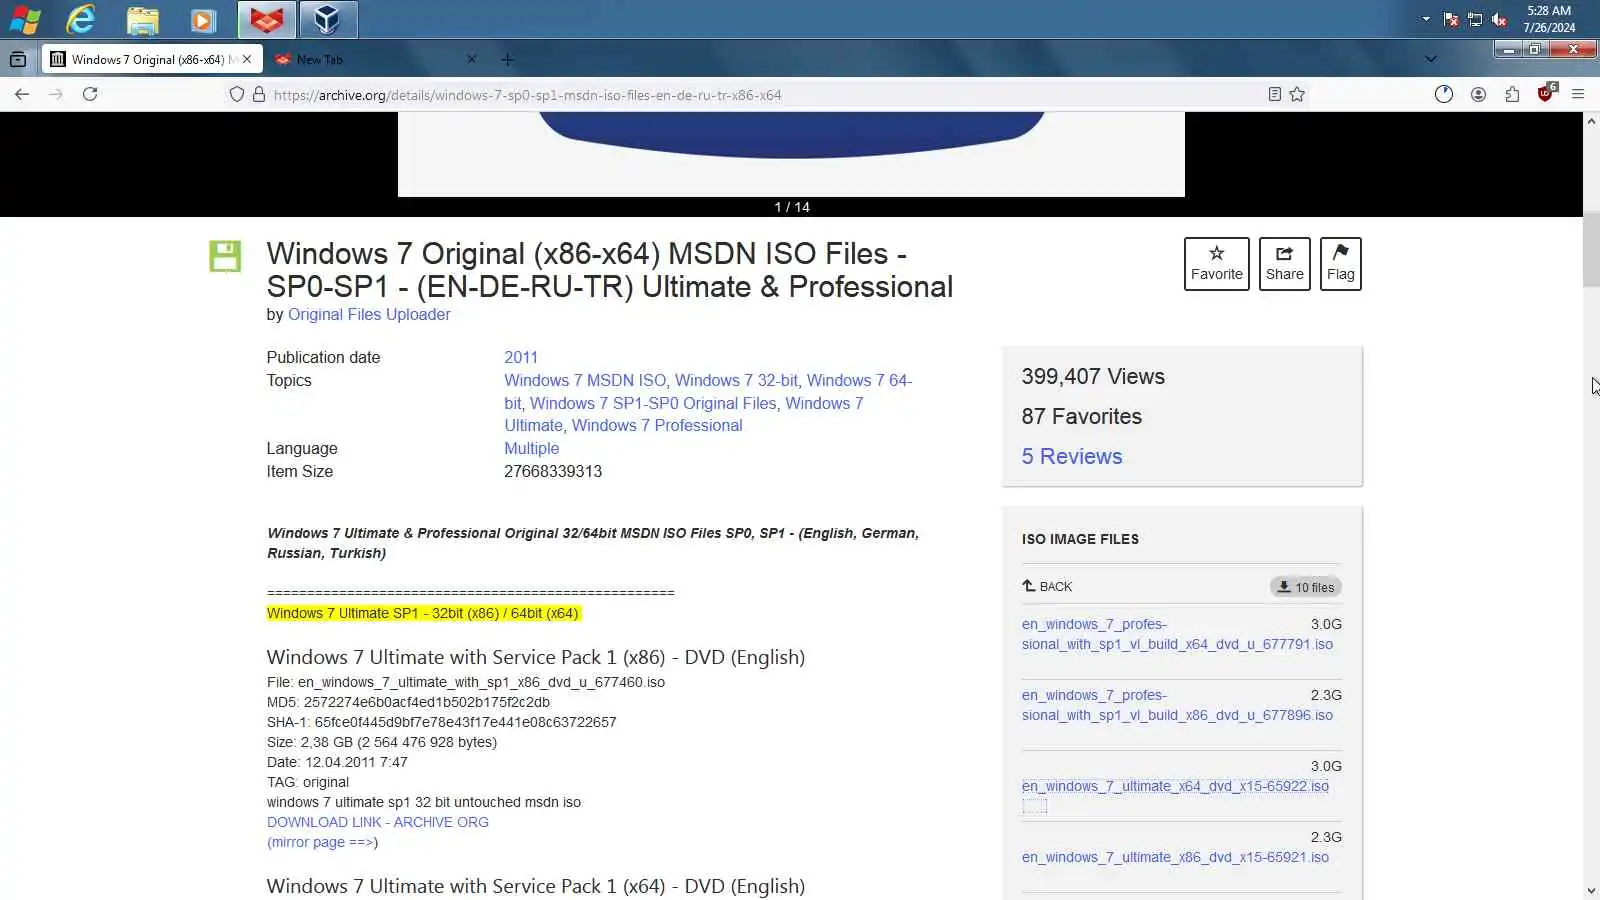Switch to VirtualBox on the taskbar

(327, 19)
